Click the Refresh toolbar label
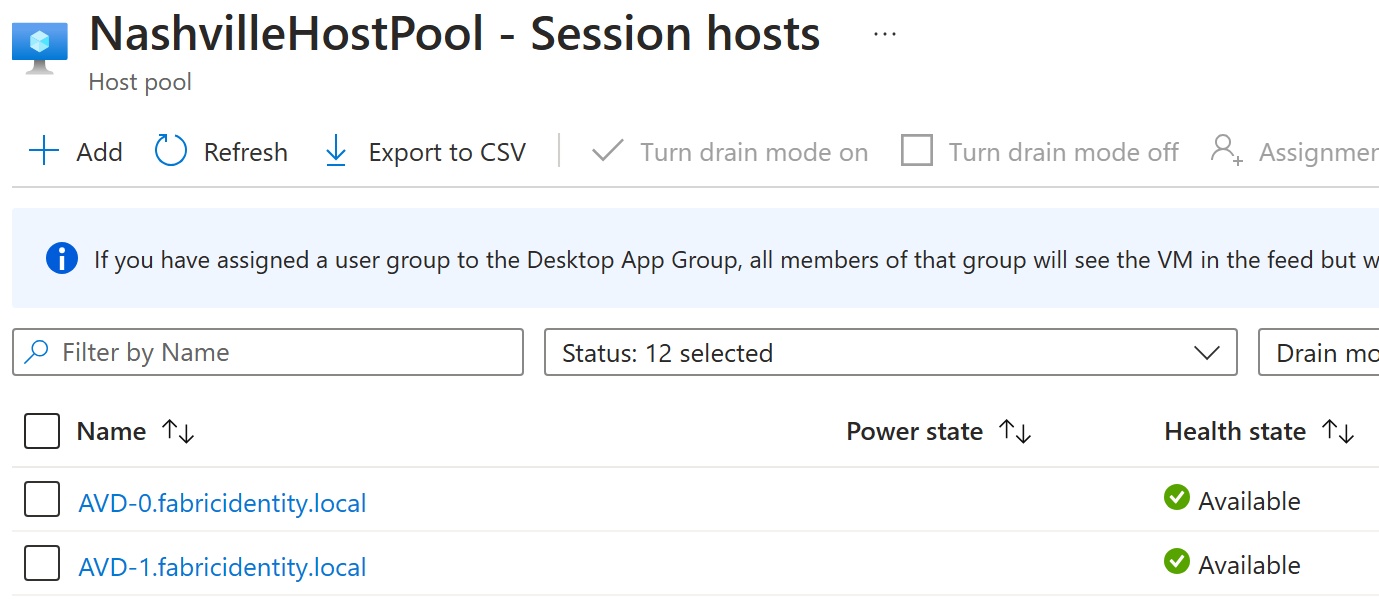The width and height of the screenshot is (1379, 614). tap(246, 152)
